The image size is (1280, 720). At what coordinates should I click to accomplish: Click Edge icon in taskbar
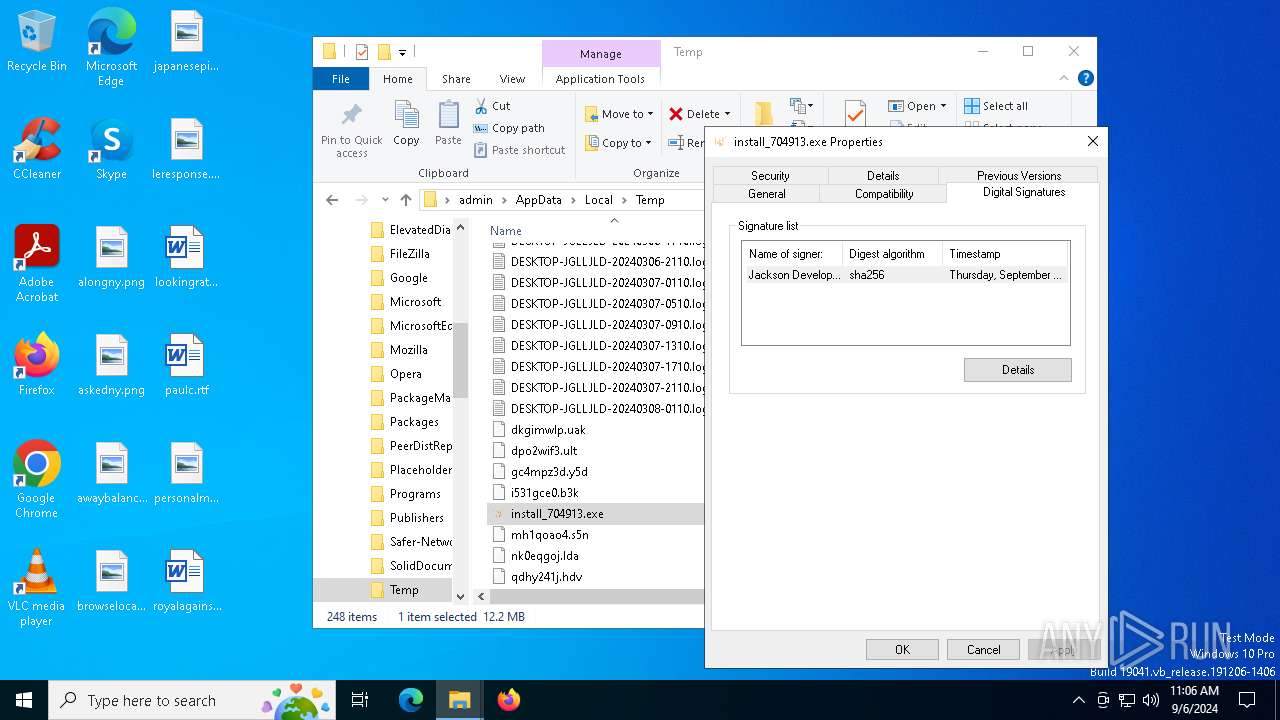pos(411,700)
